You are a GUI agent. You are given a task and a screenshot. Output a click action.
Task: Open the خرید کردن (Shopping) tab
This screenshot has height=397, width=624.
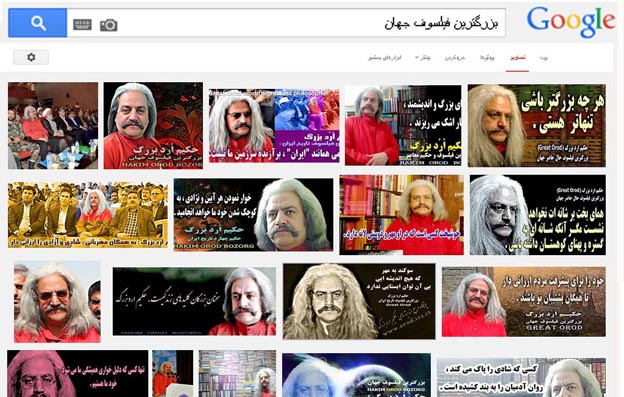tap(454, 58)
